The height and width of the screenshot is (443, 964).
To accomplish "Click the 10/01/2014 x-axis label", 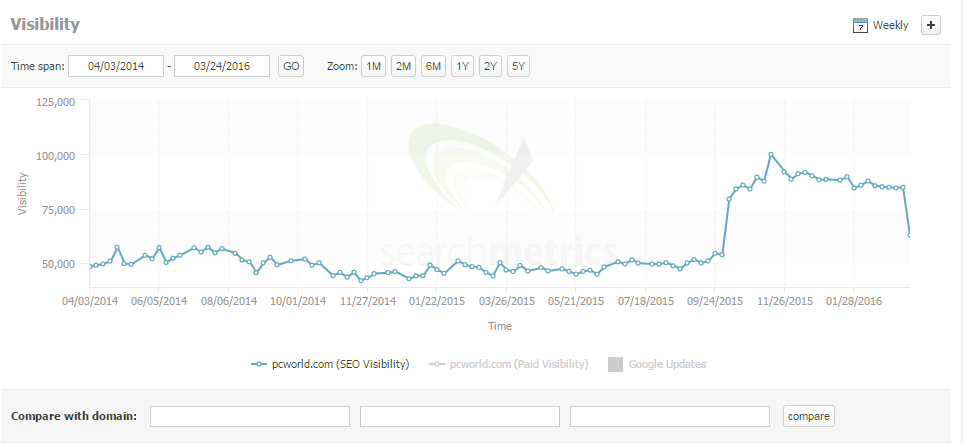I will [x=298, y=301].
